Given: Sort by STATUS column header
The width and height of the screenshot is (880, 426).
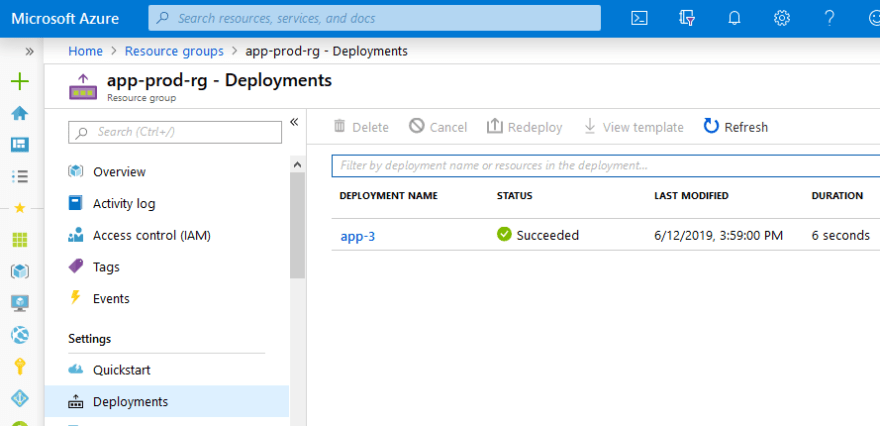Looking at the screenshot, I should coord(514,196).
